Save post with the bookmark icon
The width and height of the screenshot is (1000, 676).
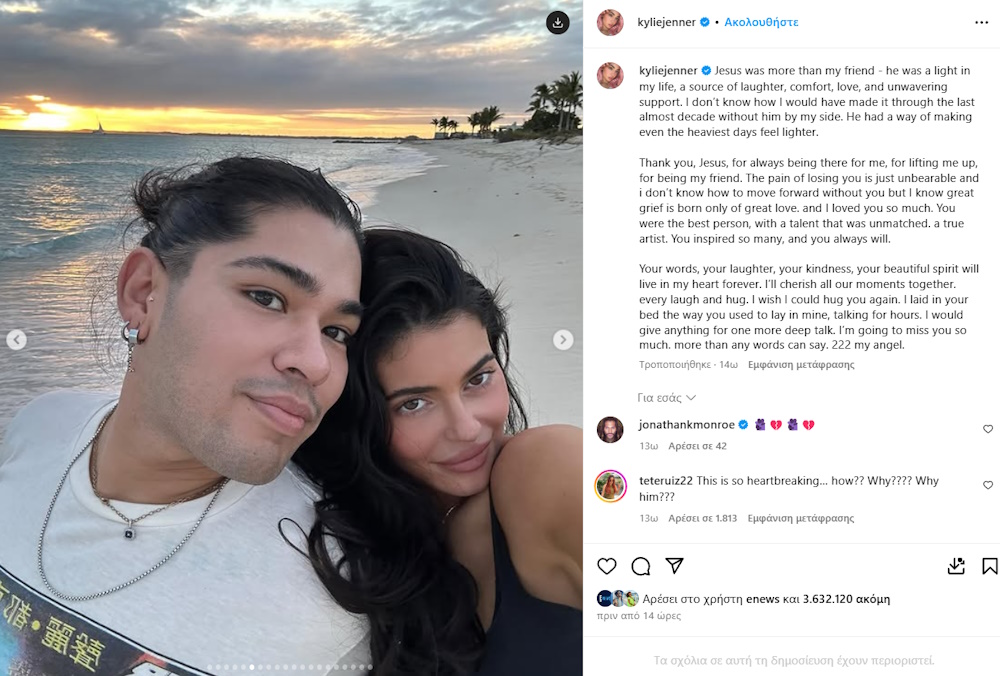pos(989,566)
